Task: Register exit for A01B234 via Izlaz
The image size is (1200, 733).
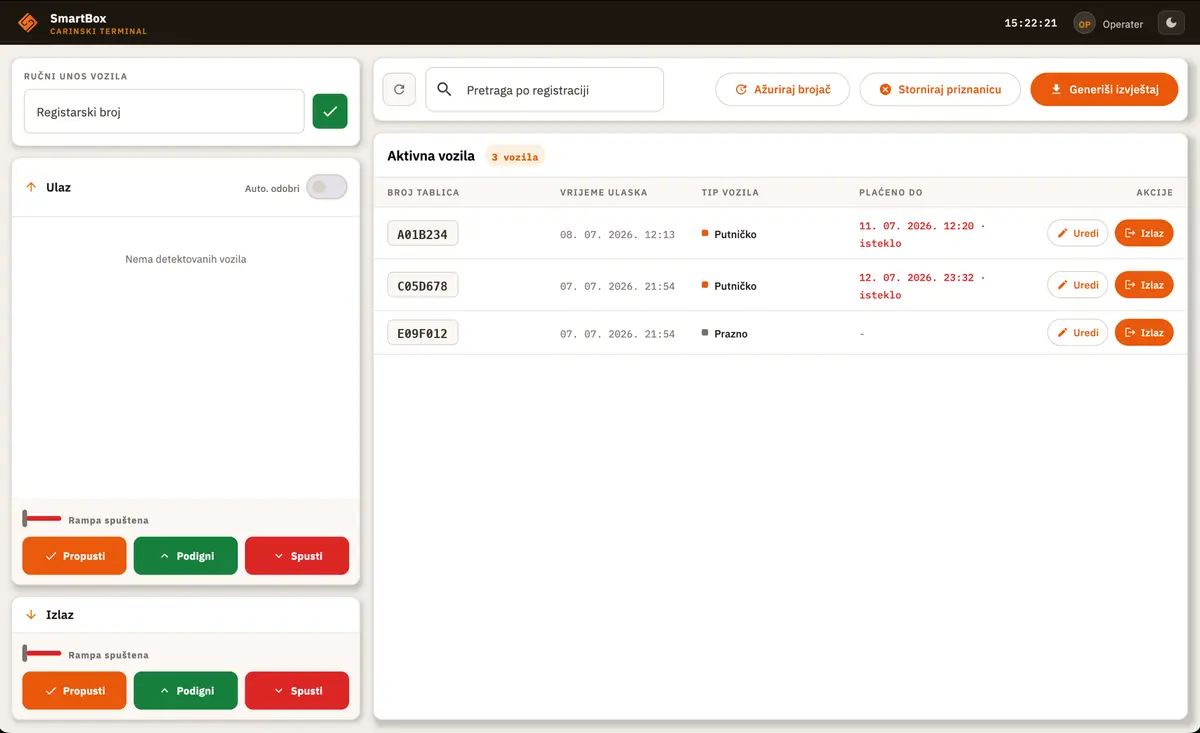Action: point(1144,233)
